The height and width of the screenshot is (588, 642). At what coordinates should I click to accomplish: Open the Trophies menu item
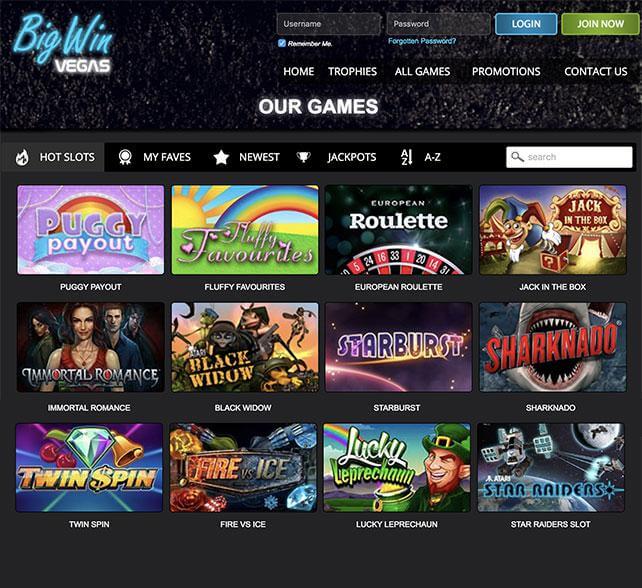(352, 71)
